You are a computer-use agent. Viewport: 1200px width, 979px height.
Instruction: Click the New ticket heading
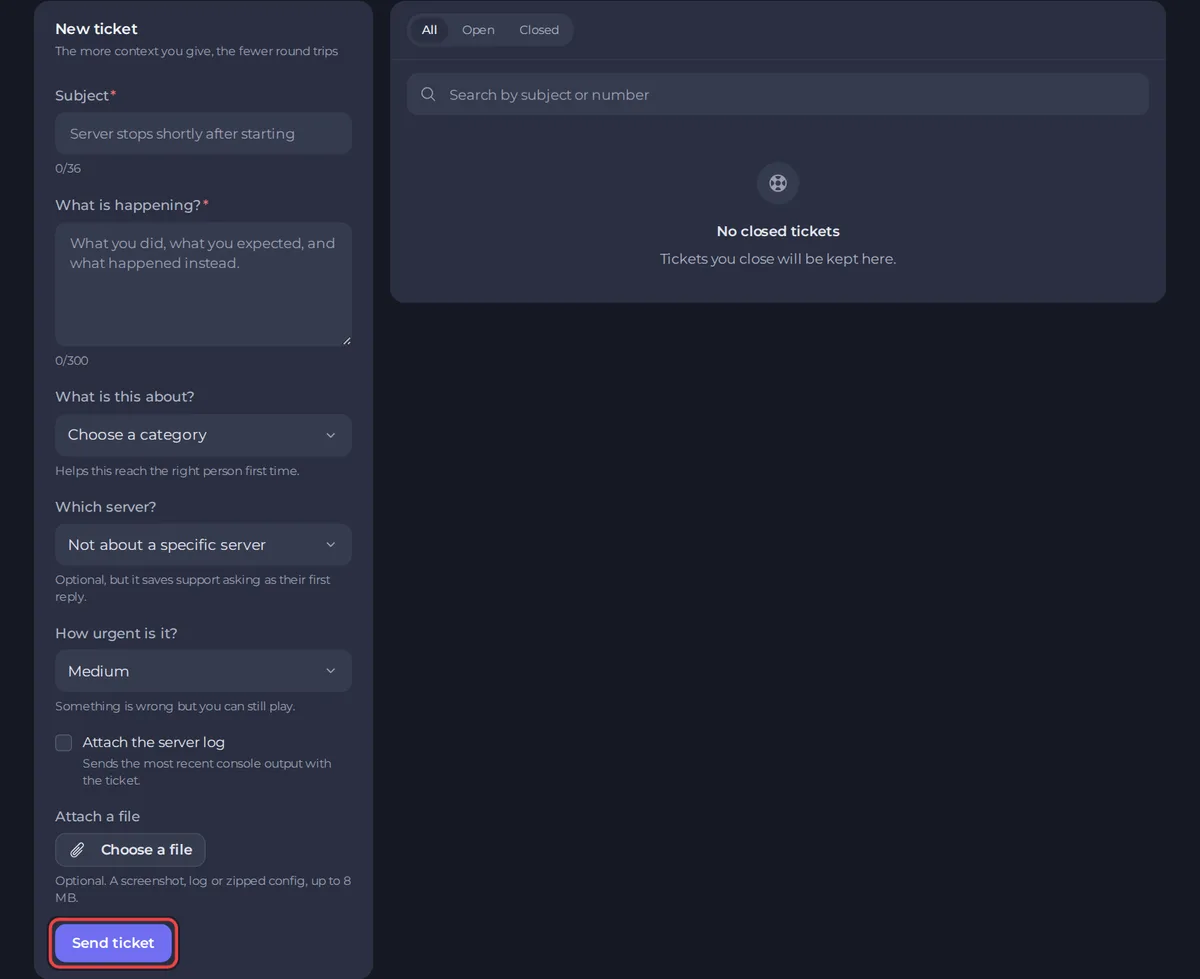(x=96, y=29)
